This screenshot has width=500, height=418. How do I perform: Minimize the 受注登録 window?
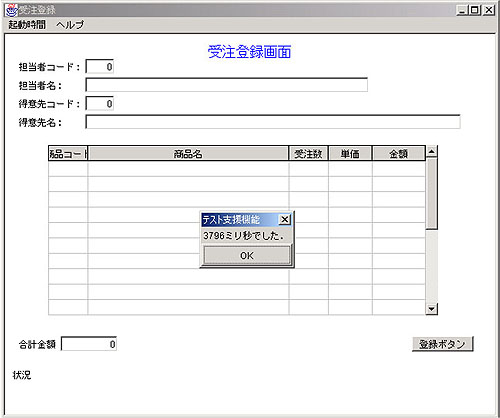[x=462, y=10]
